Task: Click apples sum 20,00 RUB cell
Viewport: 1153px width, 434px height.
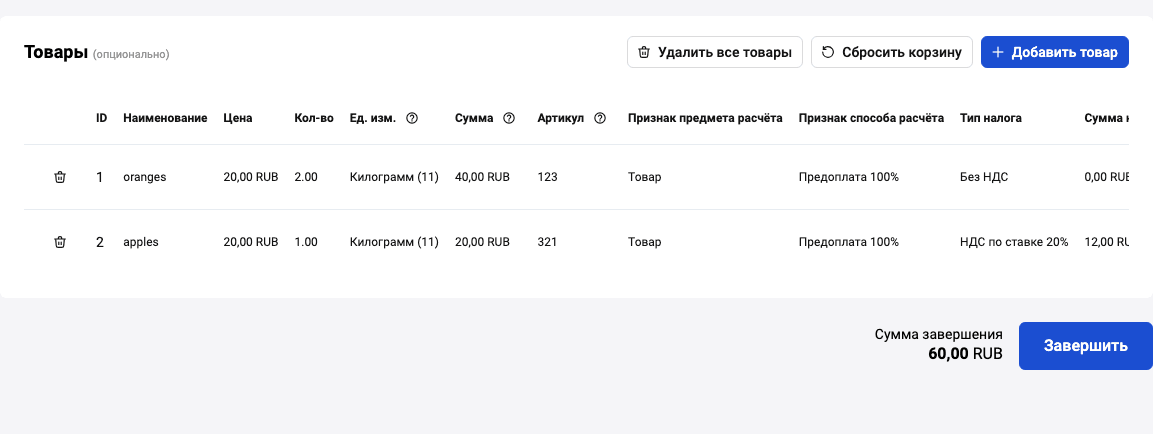Action: pos(482,242)
